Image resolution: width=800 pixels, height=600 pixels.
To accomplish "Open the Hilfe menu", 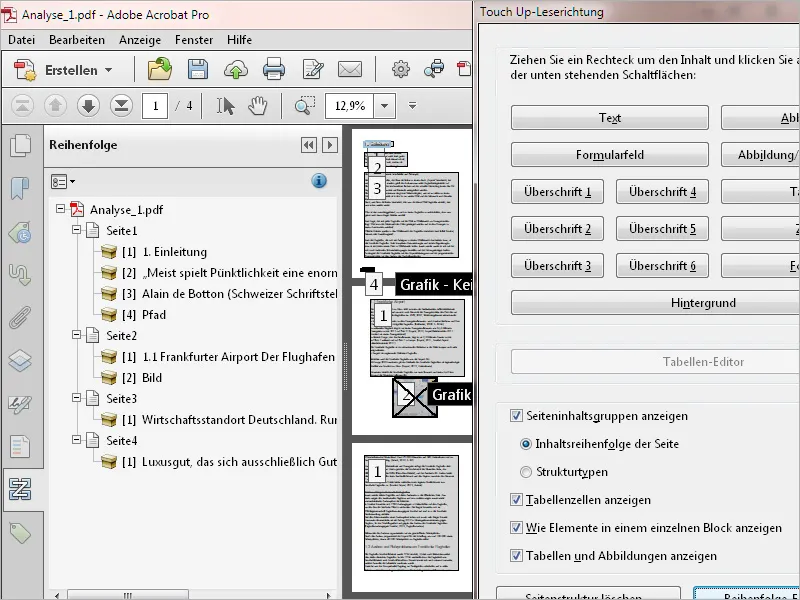I will point(239,40).
